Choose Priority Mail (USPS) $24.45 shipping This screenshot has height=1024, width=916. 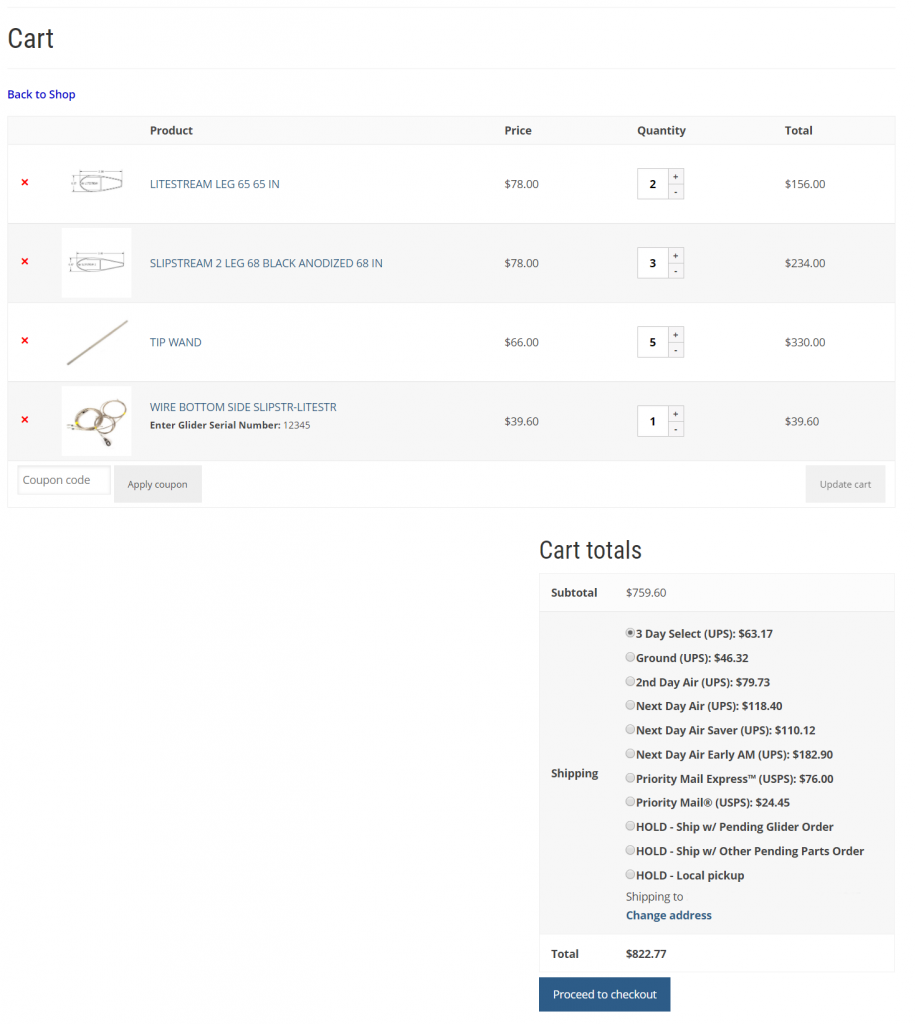pyautogui.click(x=630, y=802)
